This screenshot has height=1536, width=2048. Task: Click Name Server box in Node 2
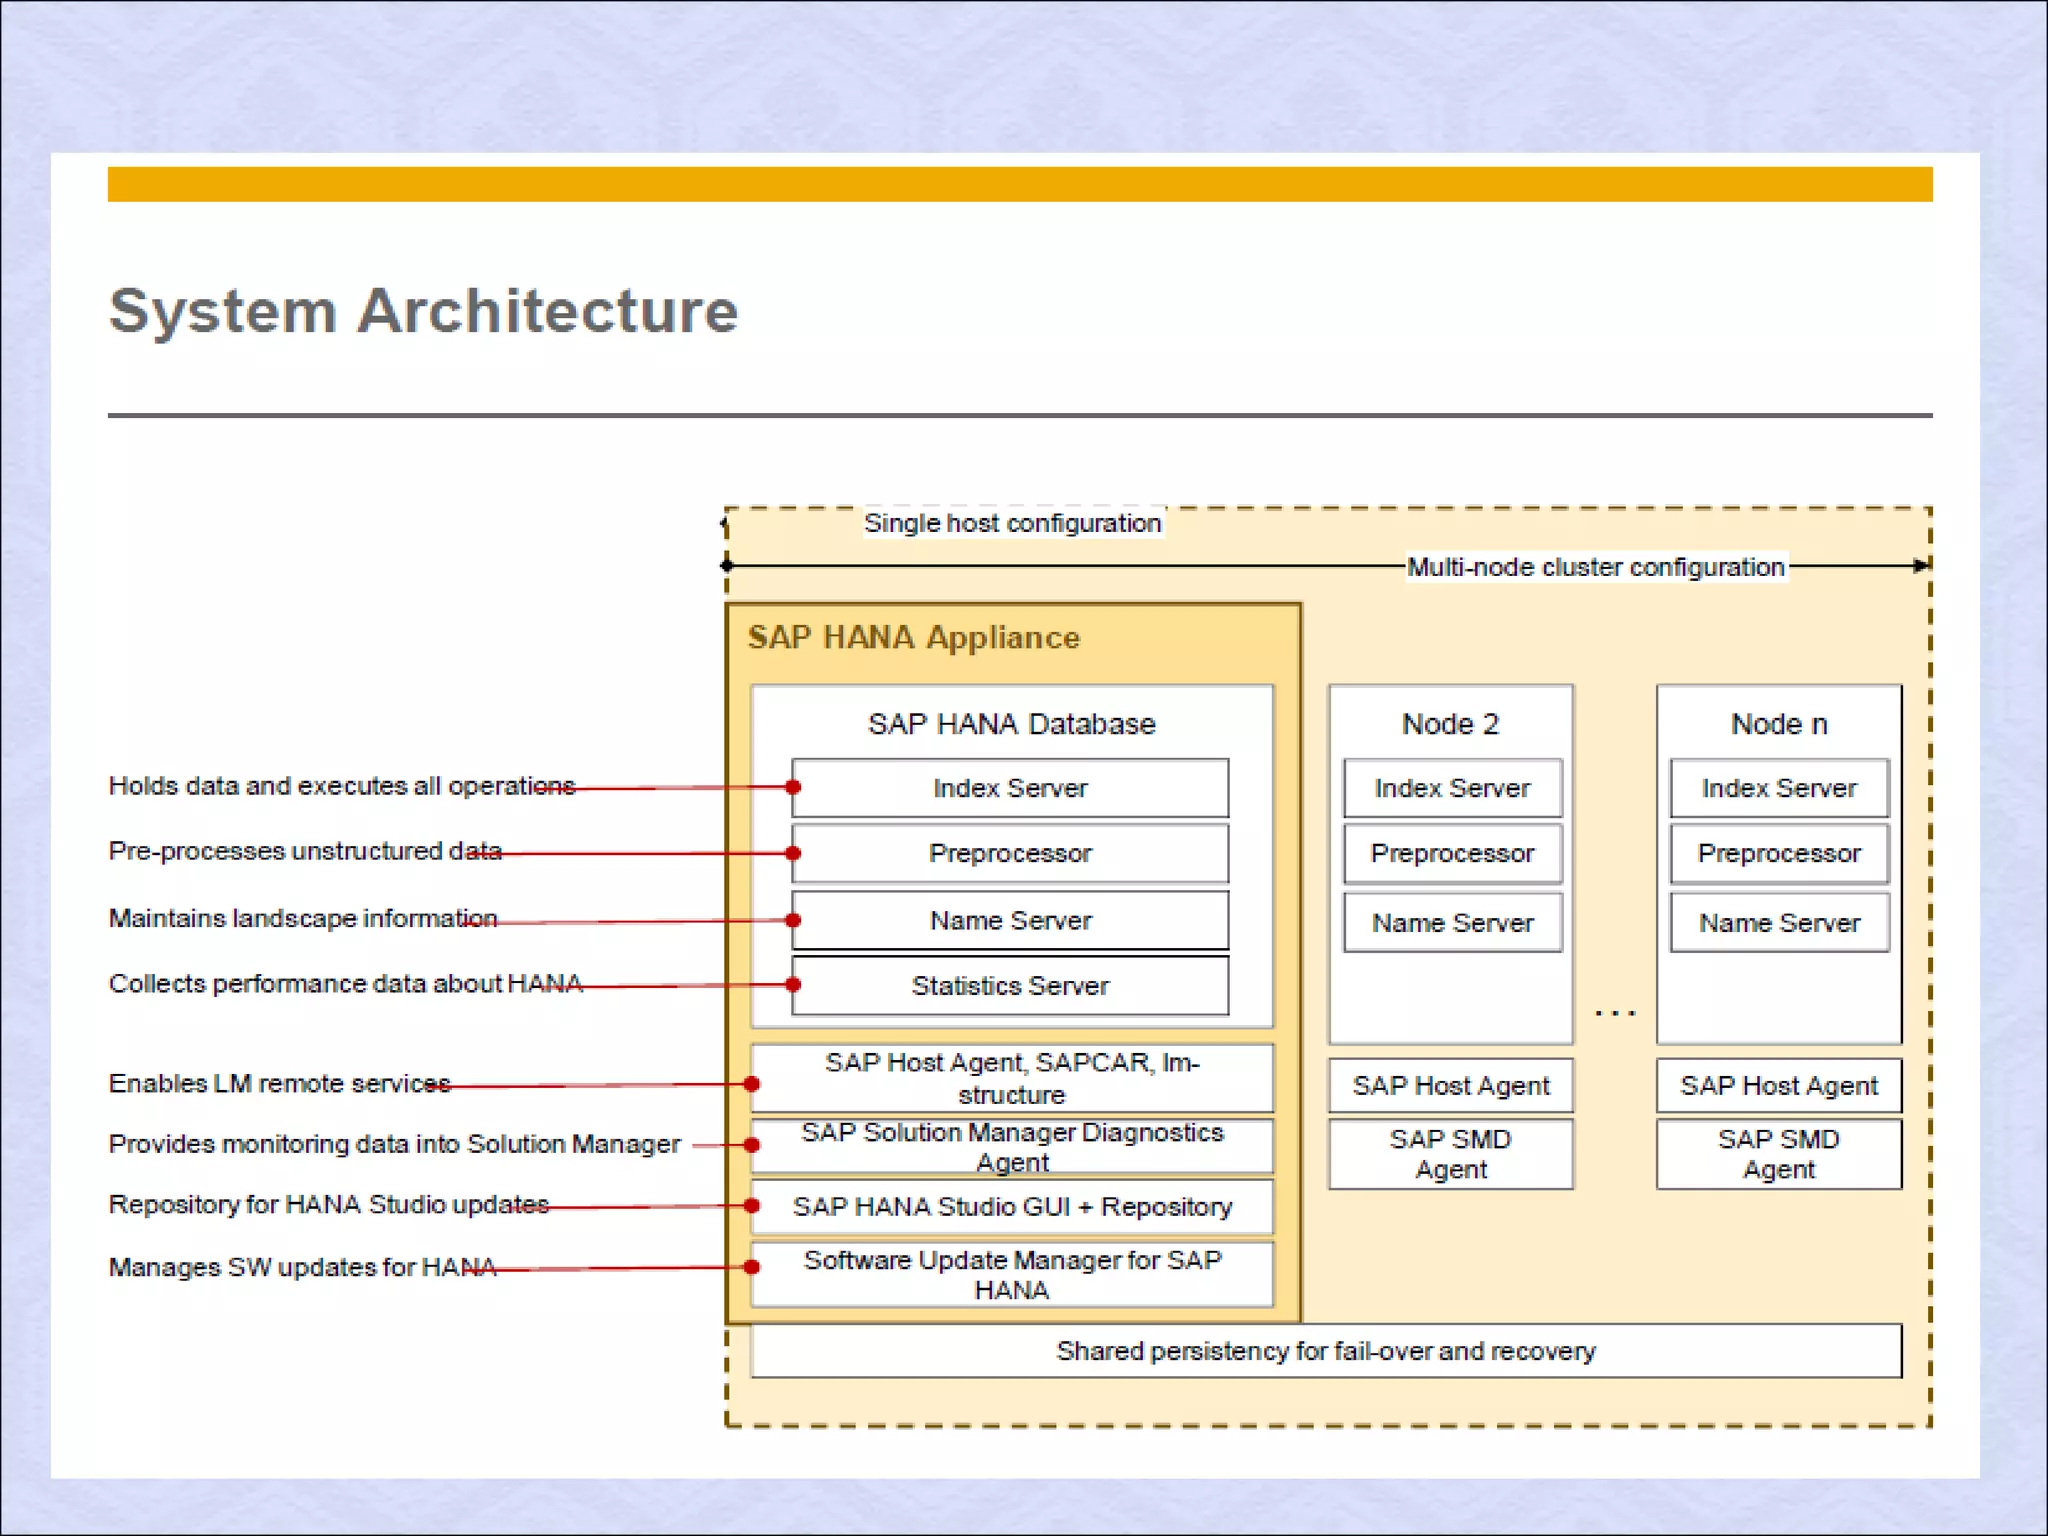coord(1452,922)
